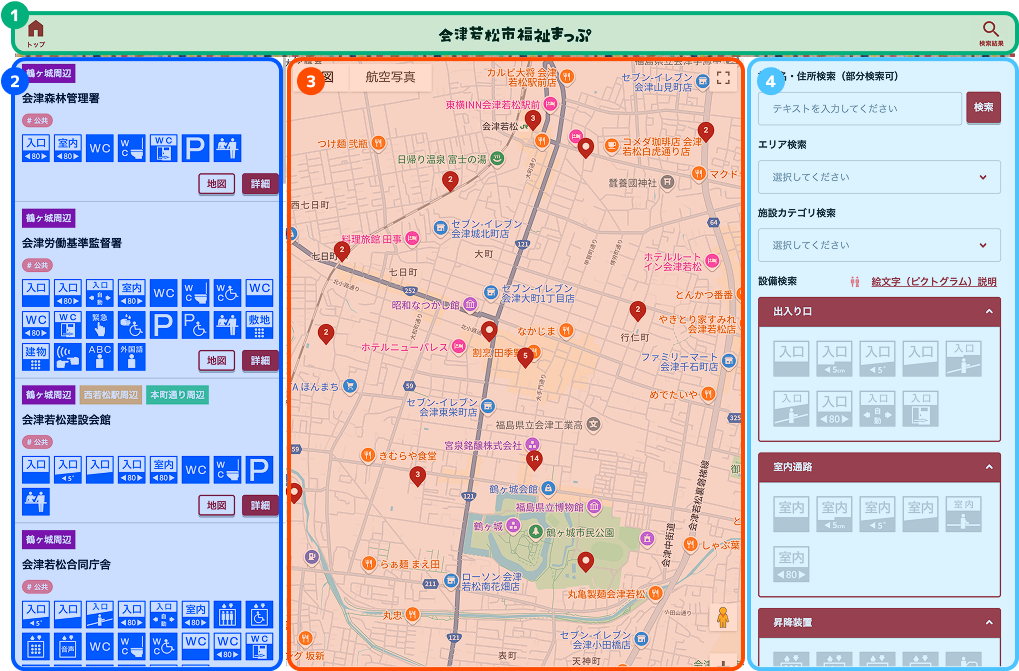
Task: Toggle the 室内 5° slope filter in 室内通路
Action: [x=877, y=514]
